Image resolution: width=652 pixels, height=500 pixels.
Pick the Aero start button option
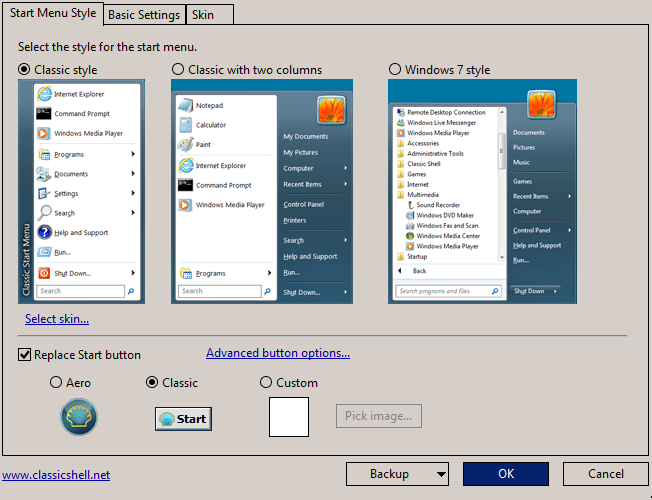(56, 382)
